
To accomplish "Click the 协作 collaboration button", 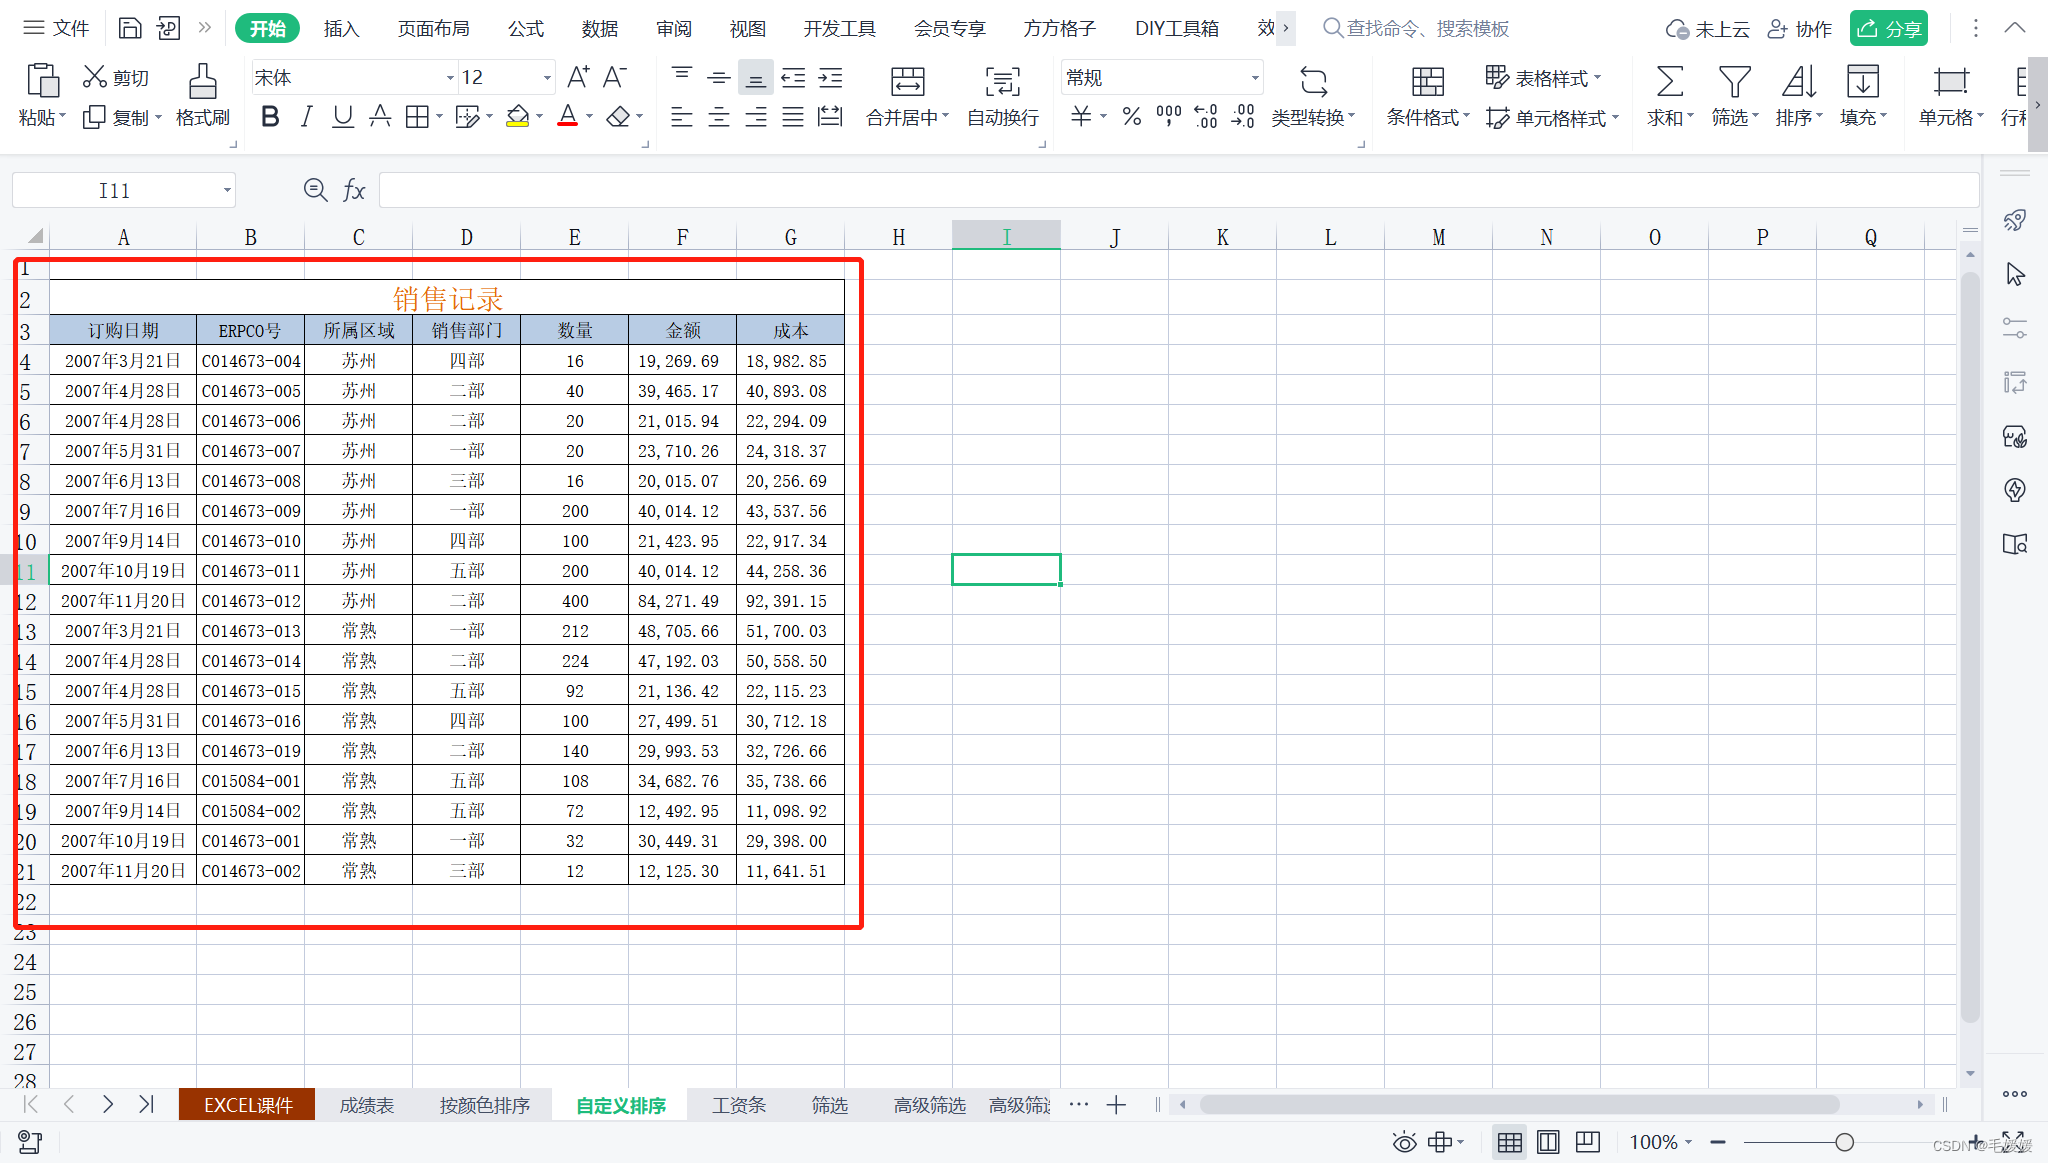I will pos(1800,29).
